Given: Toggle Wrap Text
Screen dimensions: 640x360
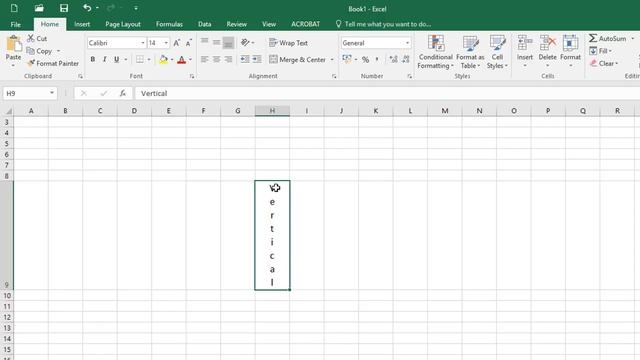Looking at the screenshot, I should [288, 42].
